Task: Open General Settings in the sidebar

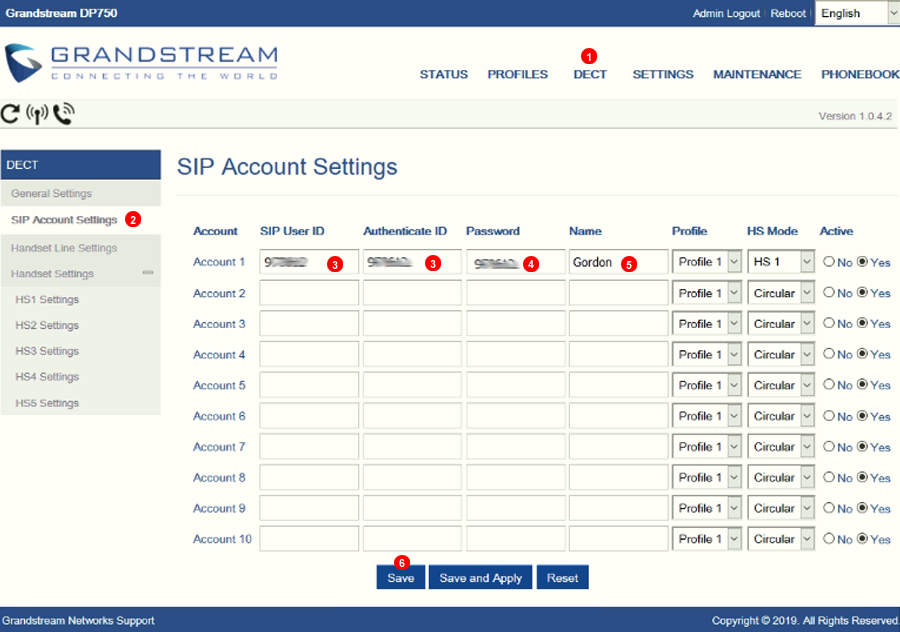Action: click(81, 193)
